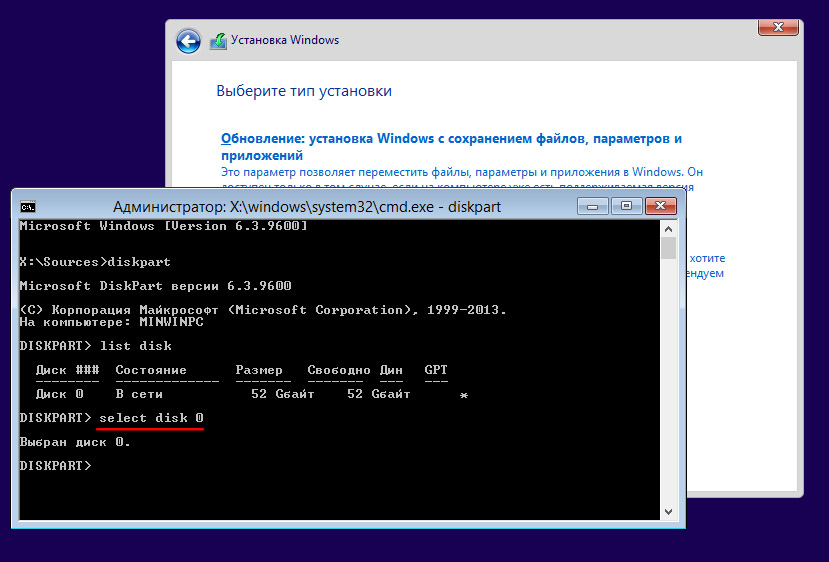Click the 'Свободно' column header

click(339, 370)
